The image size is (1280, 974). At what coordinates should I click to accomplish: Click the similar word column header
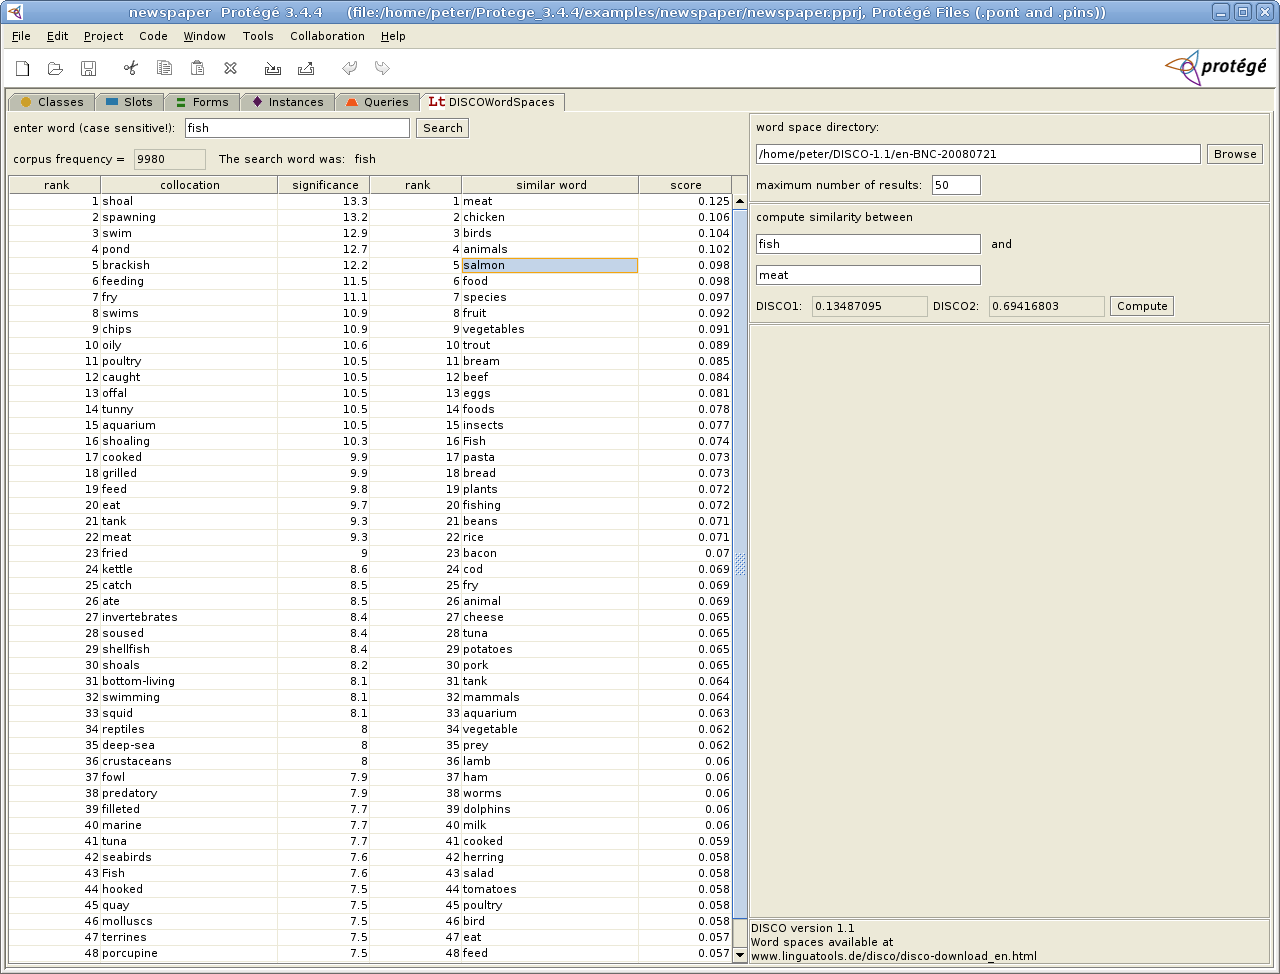(550, 185)
